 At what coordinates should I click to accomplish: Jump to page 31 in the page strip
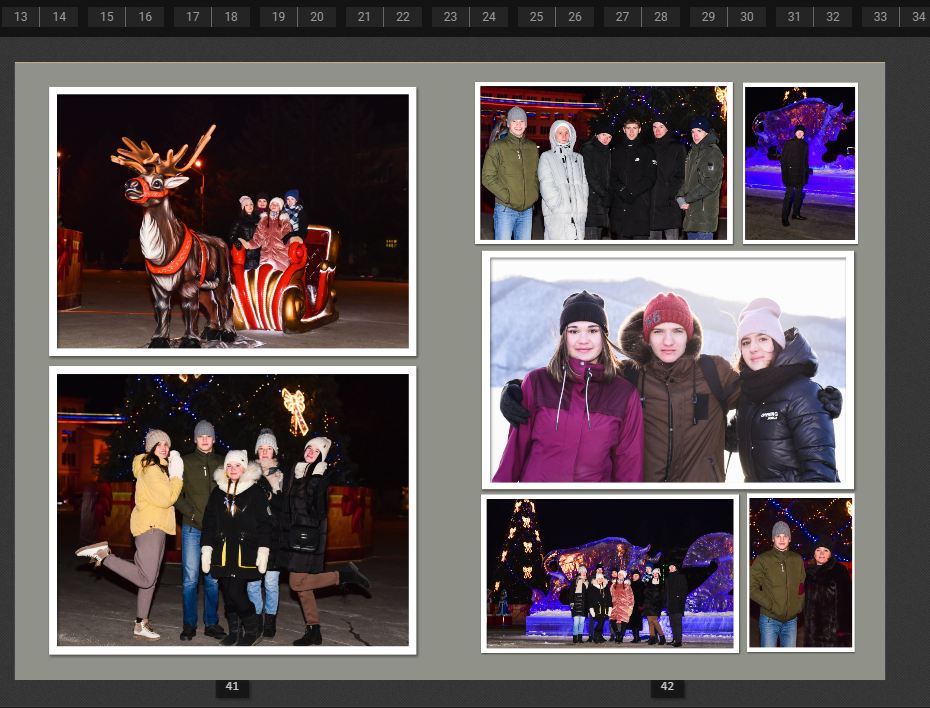(794, 17)
